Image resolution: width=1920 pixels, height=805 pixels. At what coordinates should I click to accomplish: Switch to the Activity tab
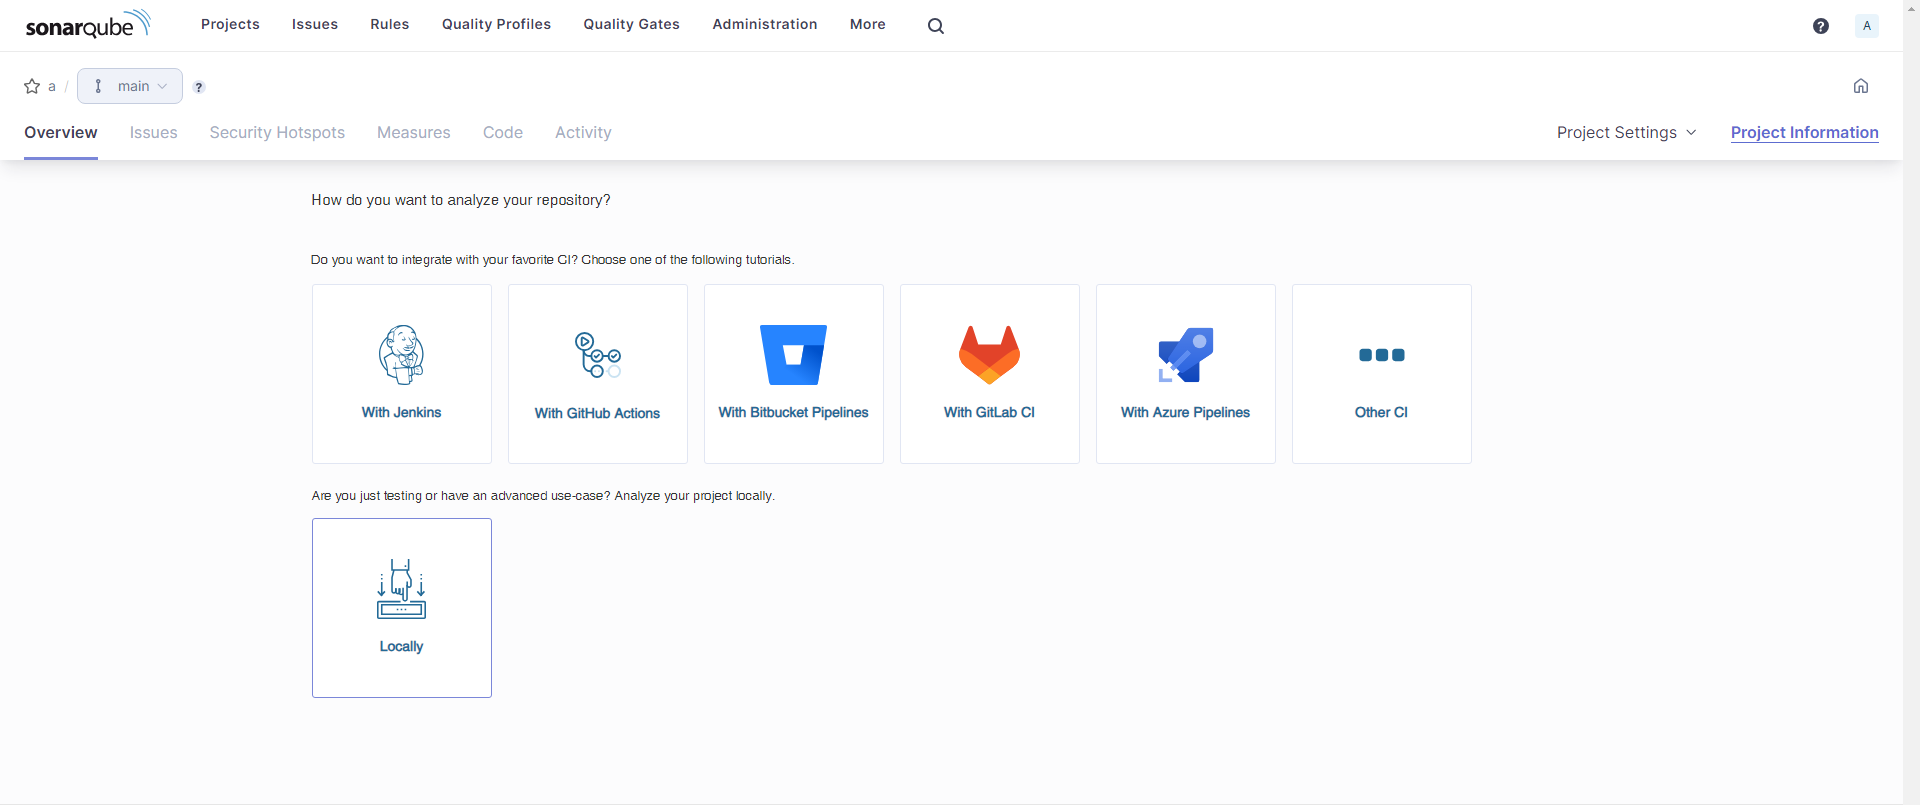pyautogui.click(x=583, y=132)
